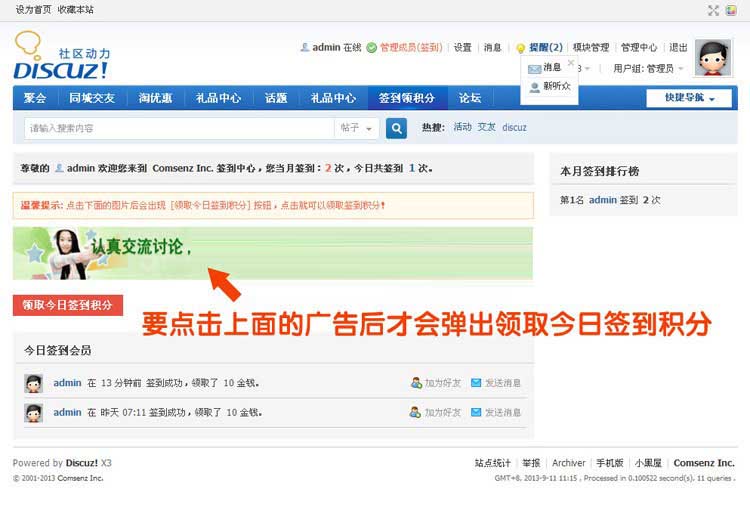The width and height of the screenshot is (750, 523).
Task: Click the hot search link 活动
Action: coord(463,127)
